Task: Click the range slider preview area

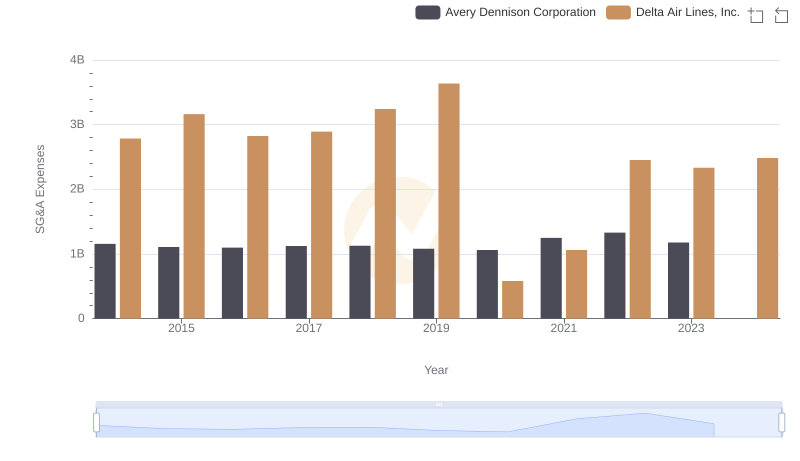Action: (439, 423)
